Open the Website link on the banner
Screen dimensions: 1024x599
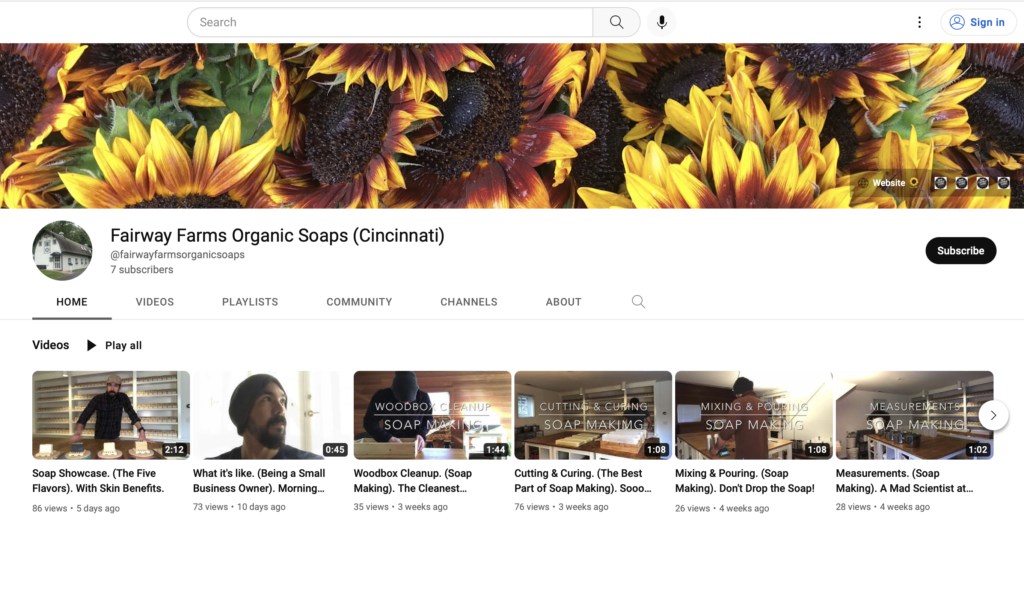[888, 183]
